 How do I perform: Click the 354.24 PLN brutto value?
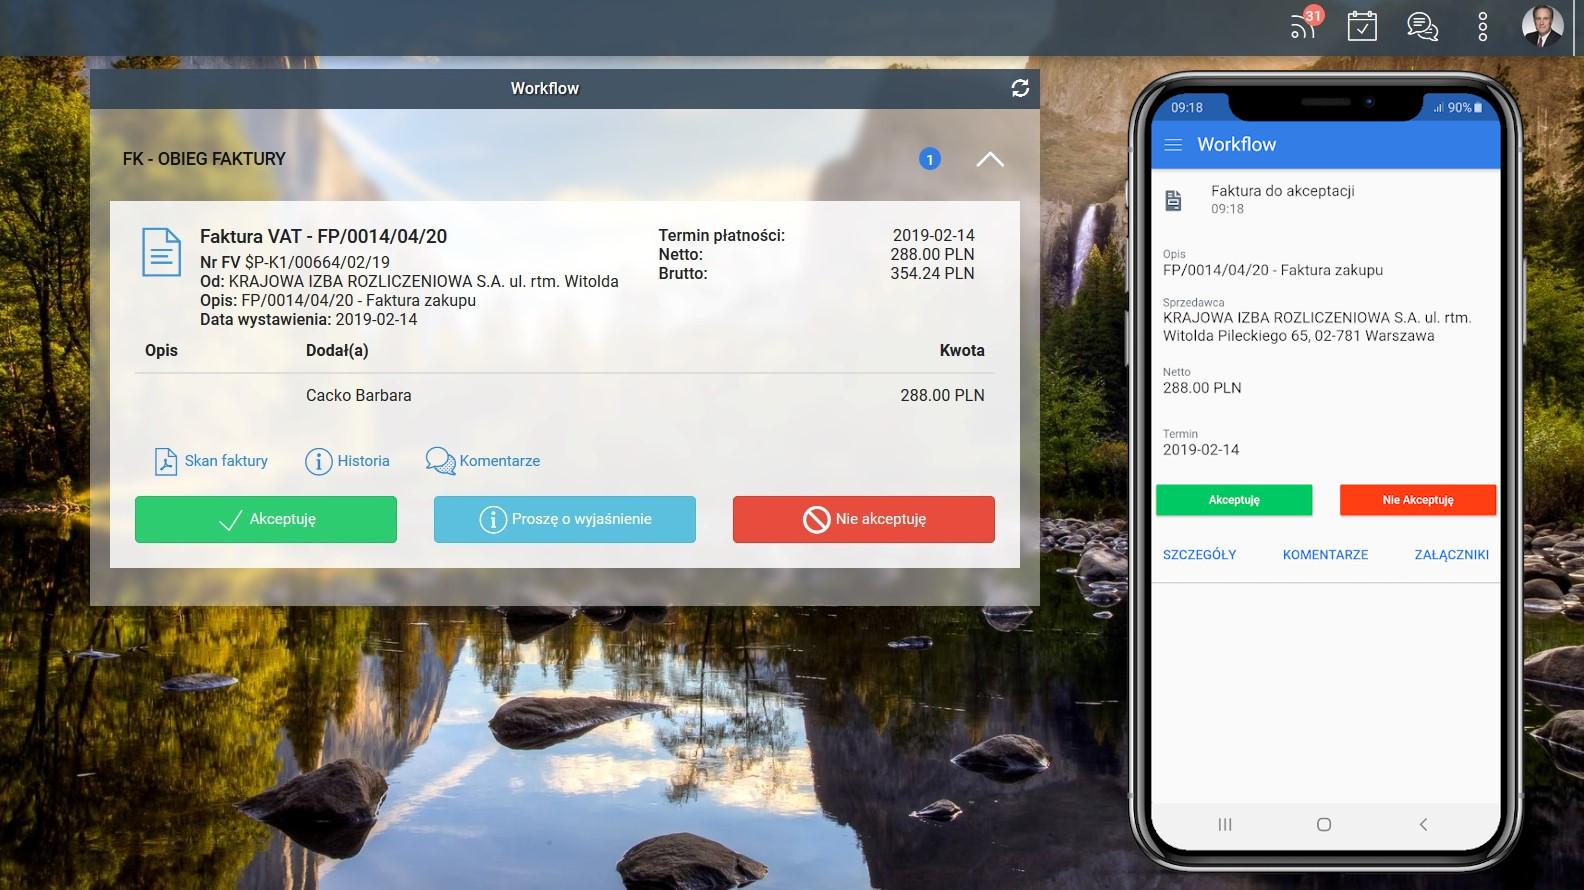[x=932, y=273]
